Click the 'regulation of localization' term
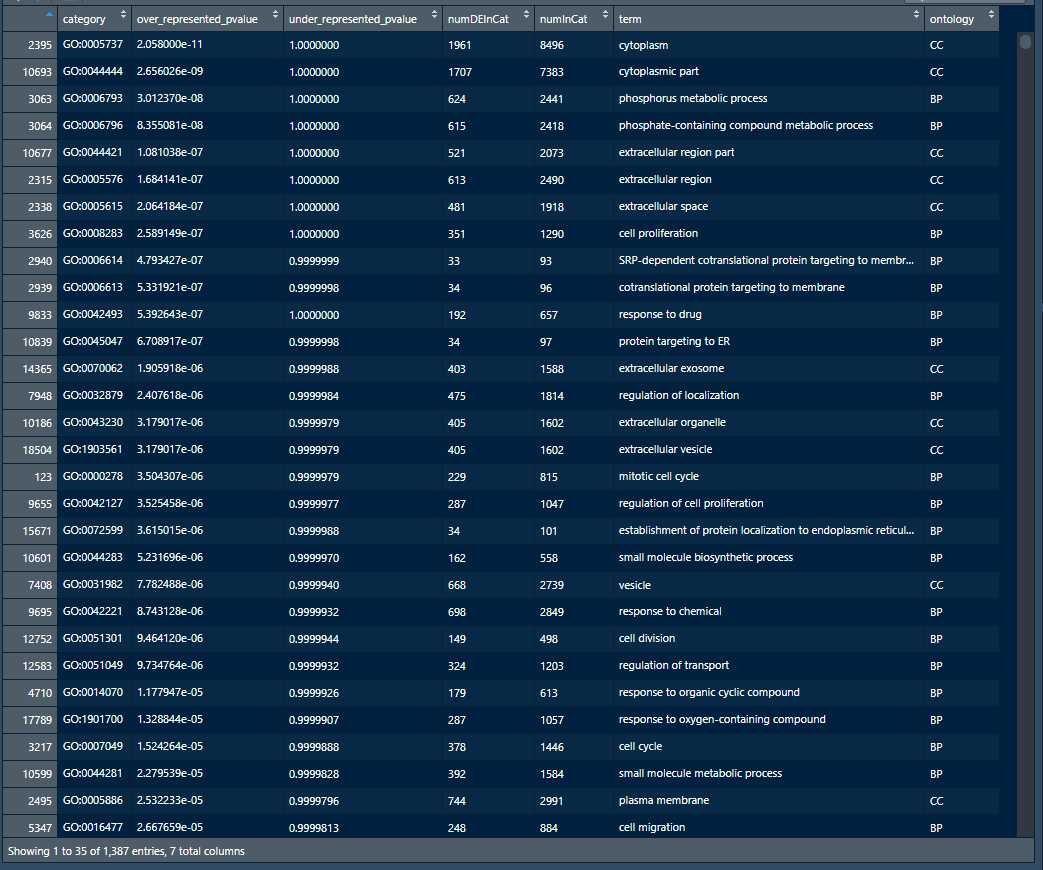The image size is (1043, 870). [678, 395]
